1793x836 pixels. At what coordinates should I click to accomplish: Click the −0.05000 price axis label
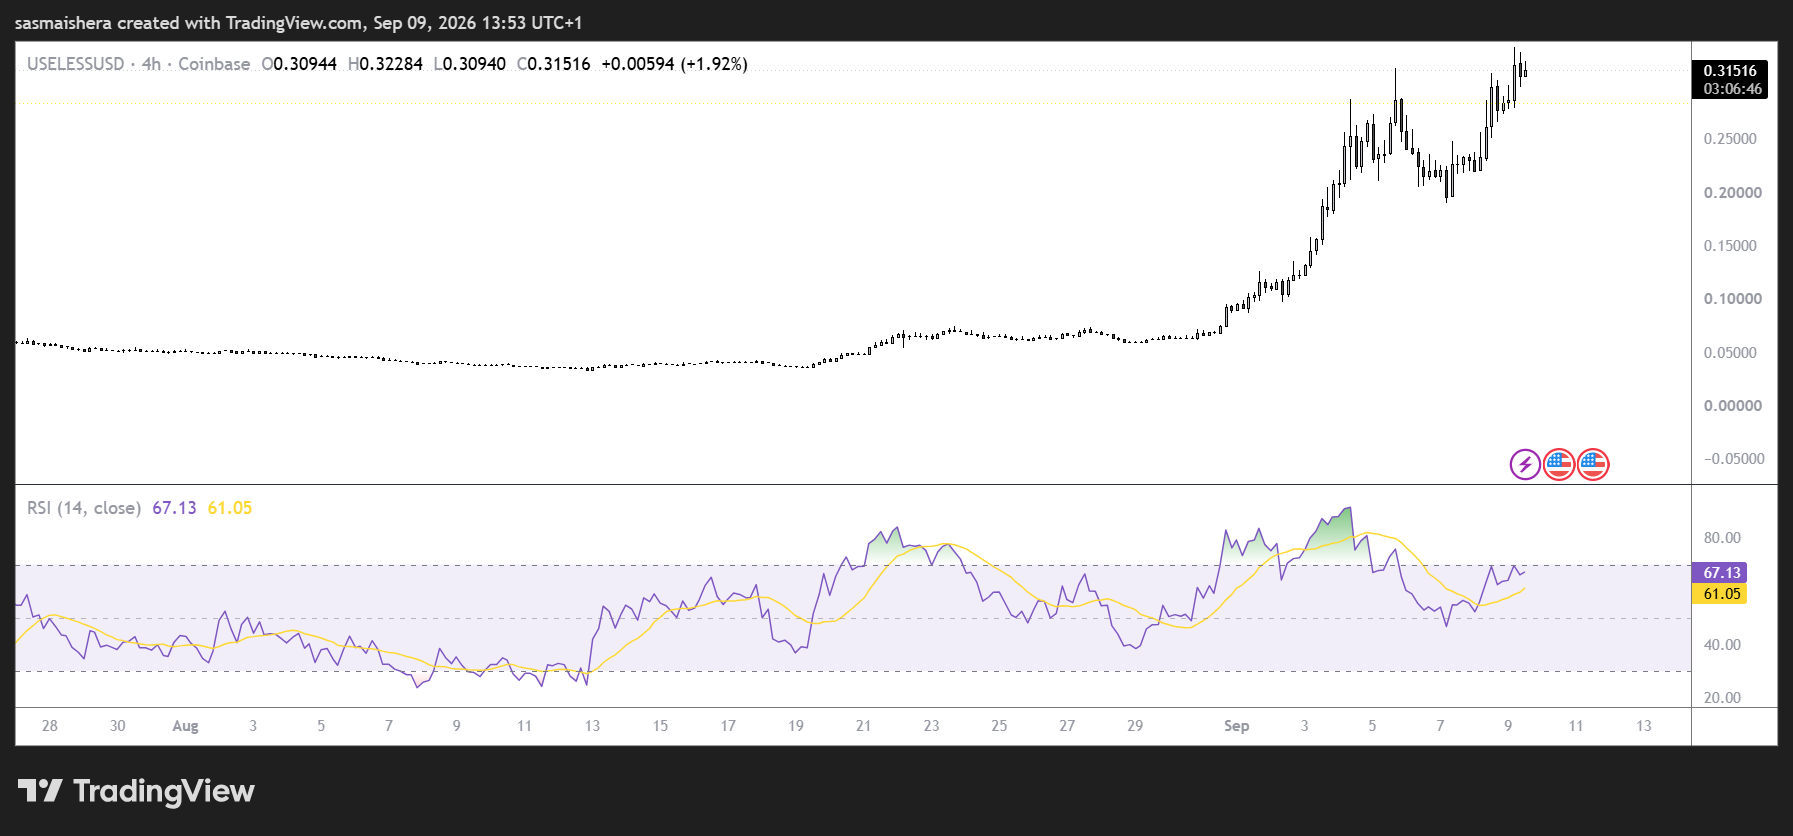1734,459
